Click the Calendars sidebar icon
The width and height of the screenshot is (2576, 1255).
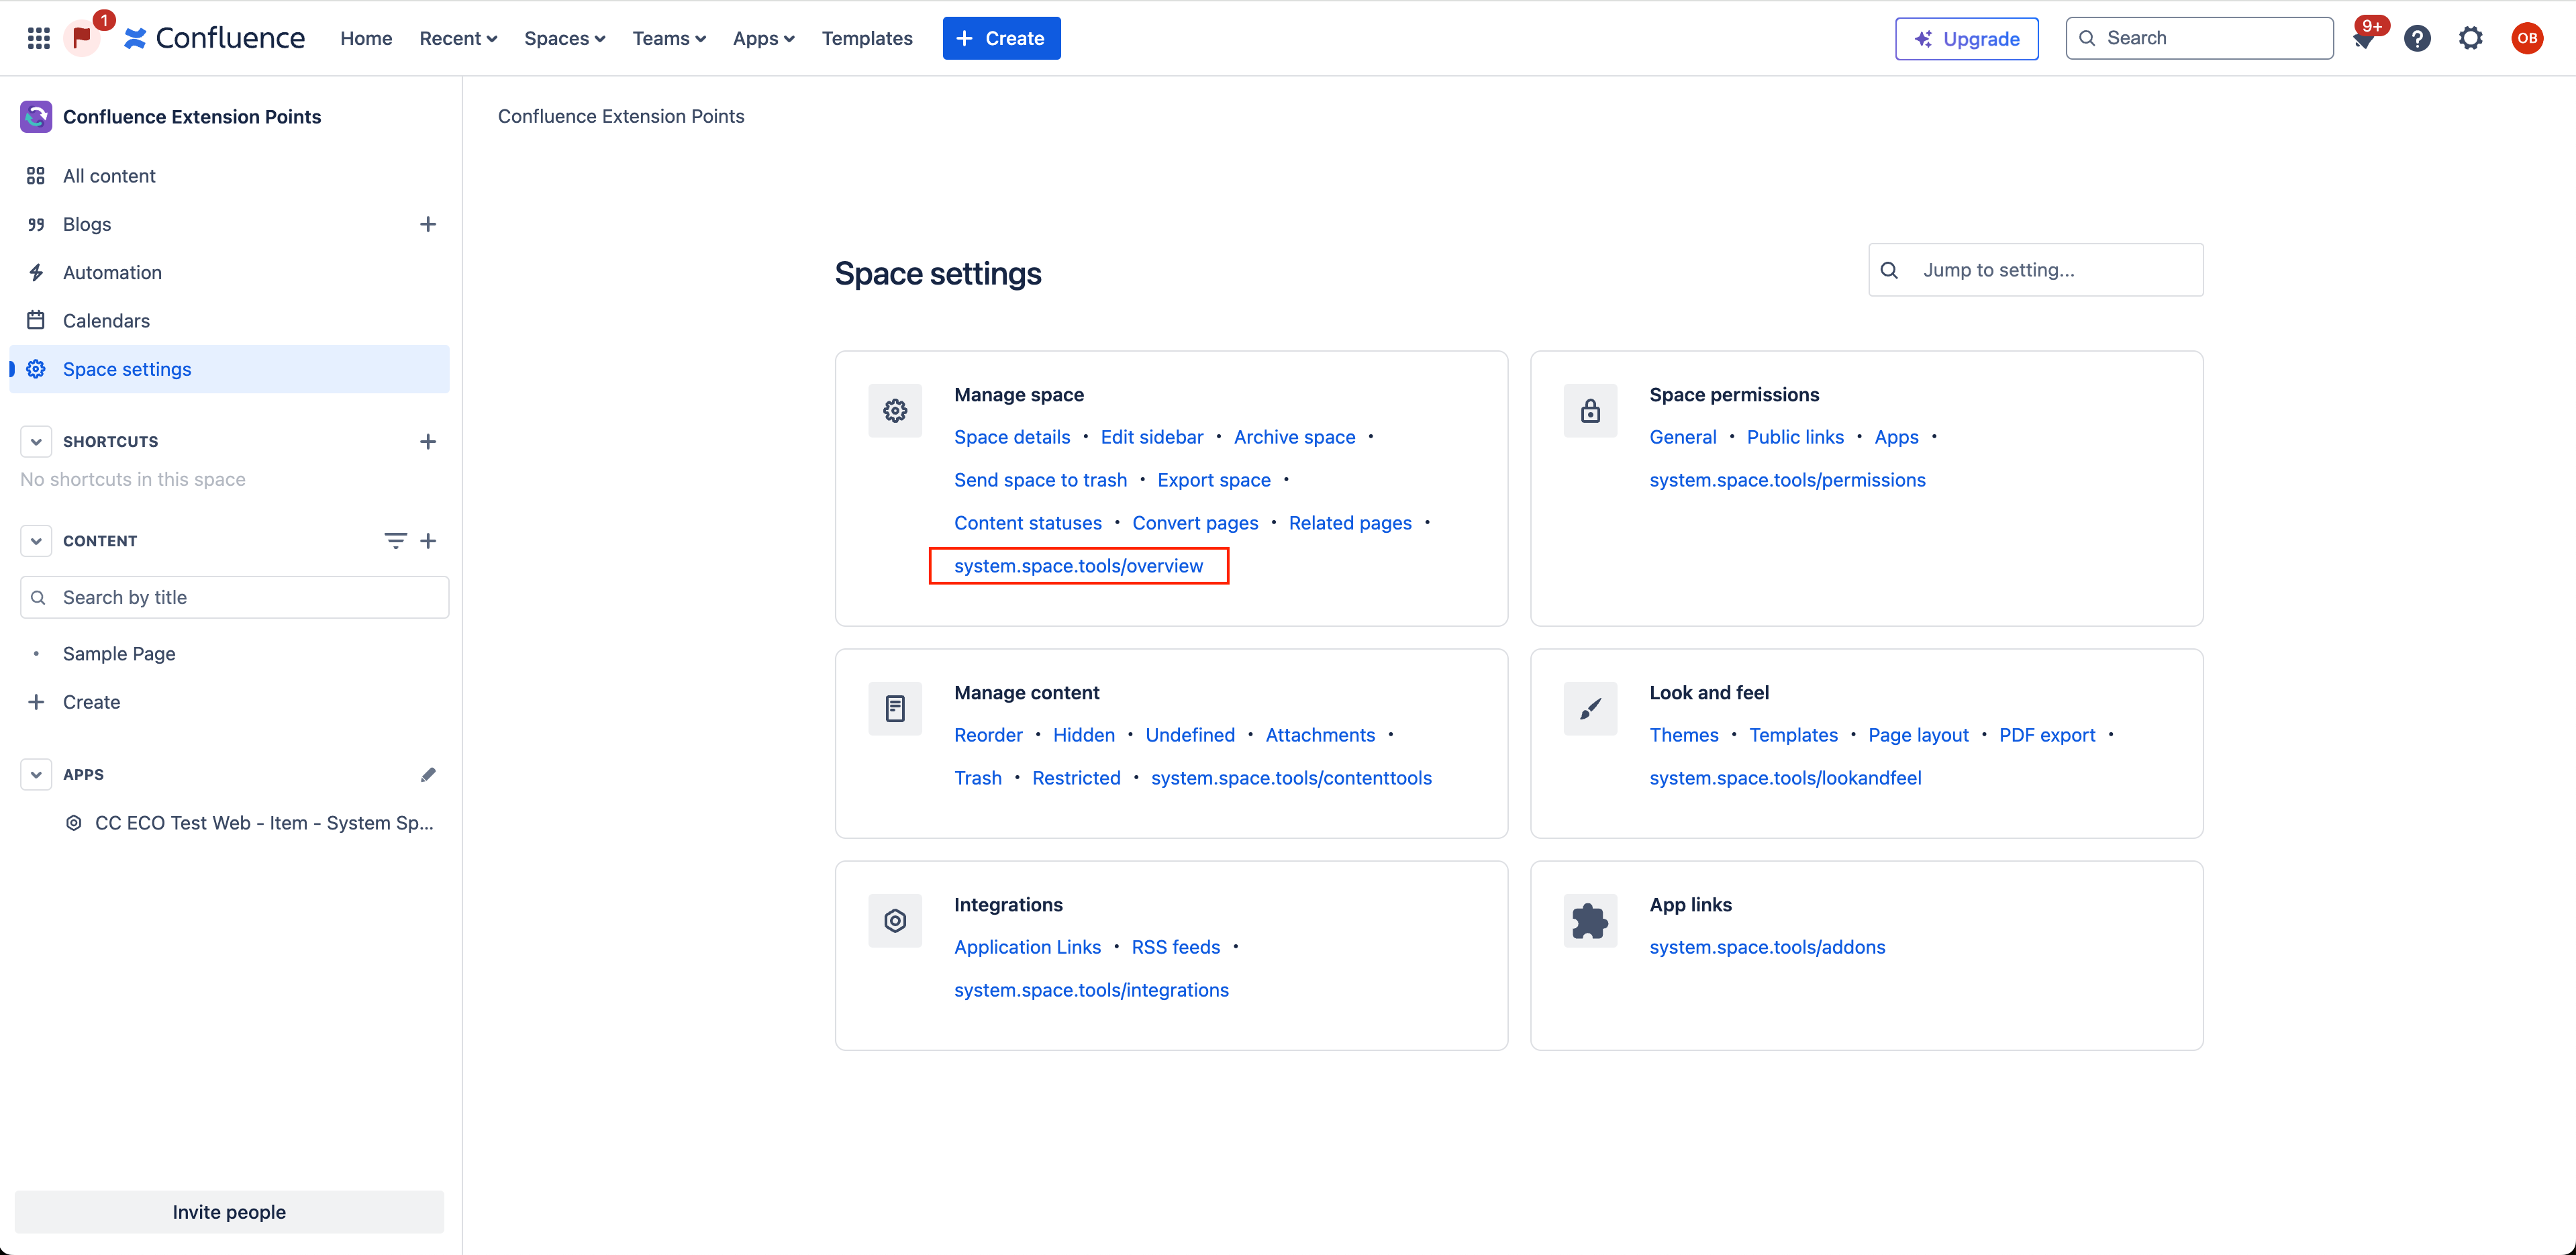coord(36,320)
